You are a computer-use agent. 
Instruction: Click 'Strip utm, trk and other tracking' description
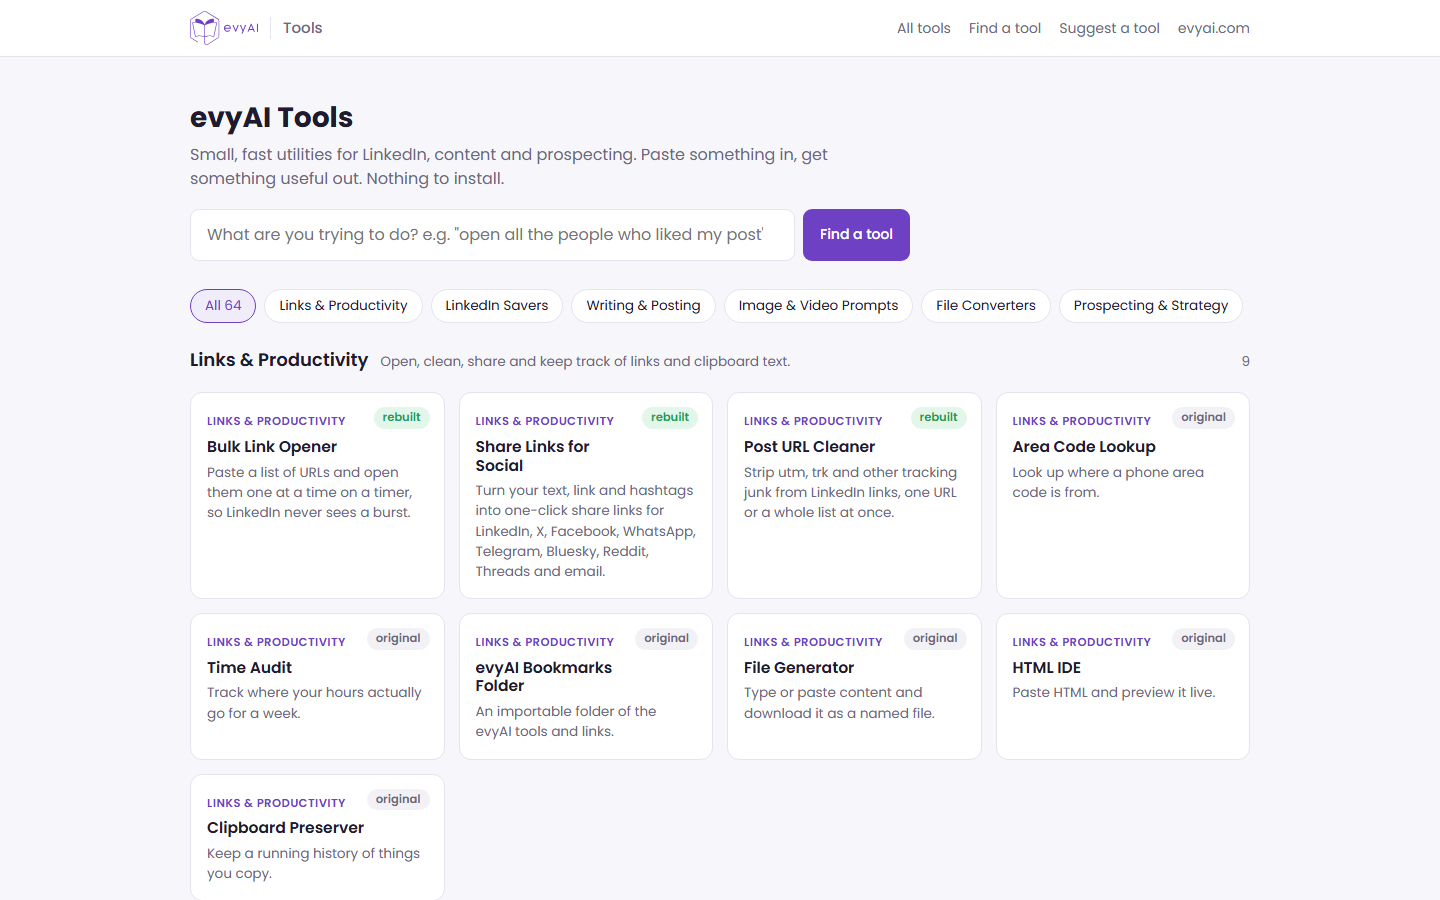click(850, 492)
